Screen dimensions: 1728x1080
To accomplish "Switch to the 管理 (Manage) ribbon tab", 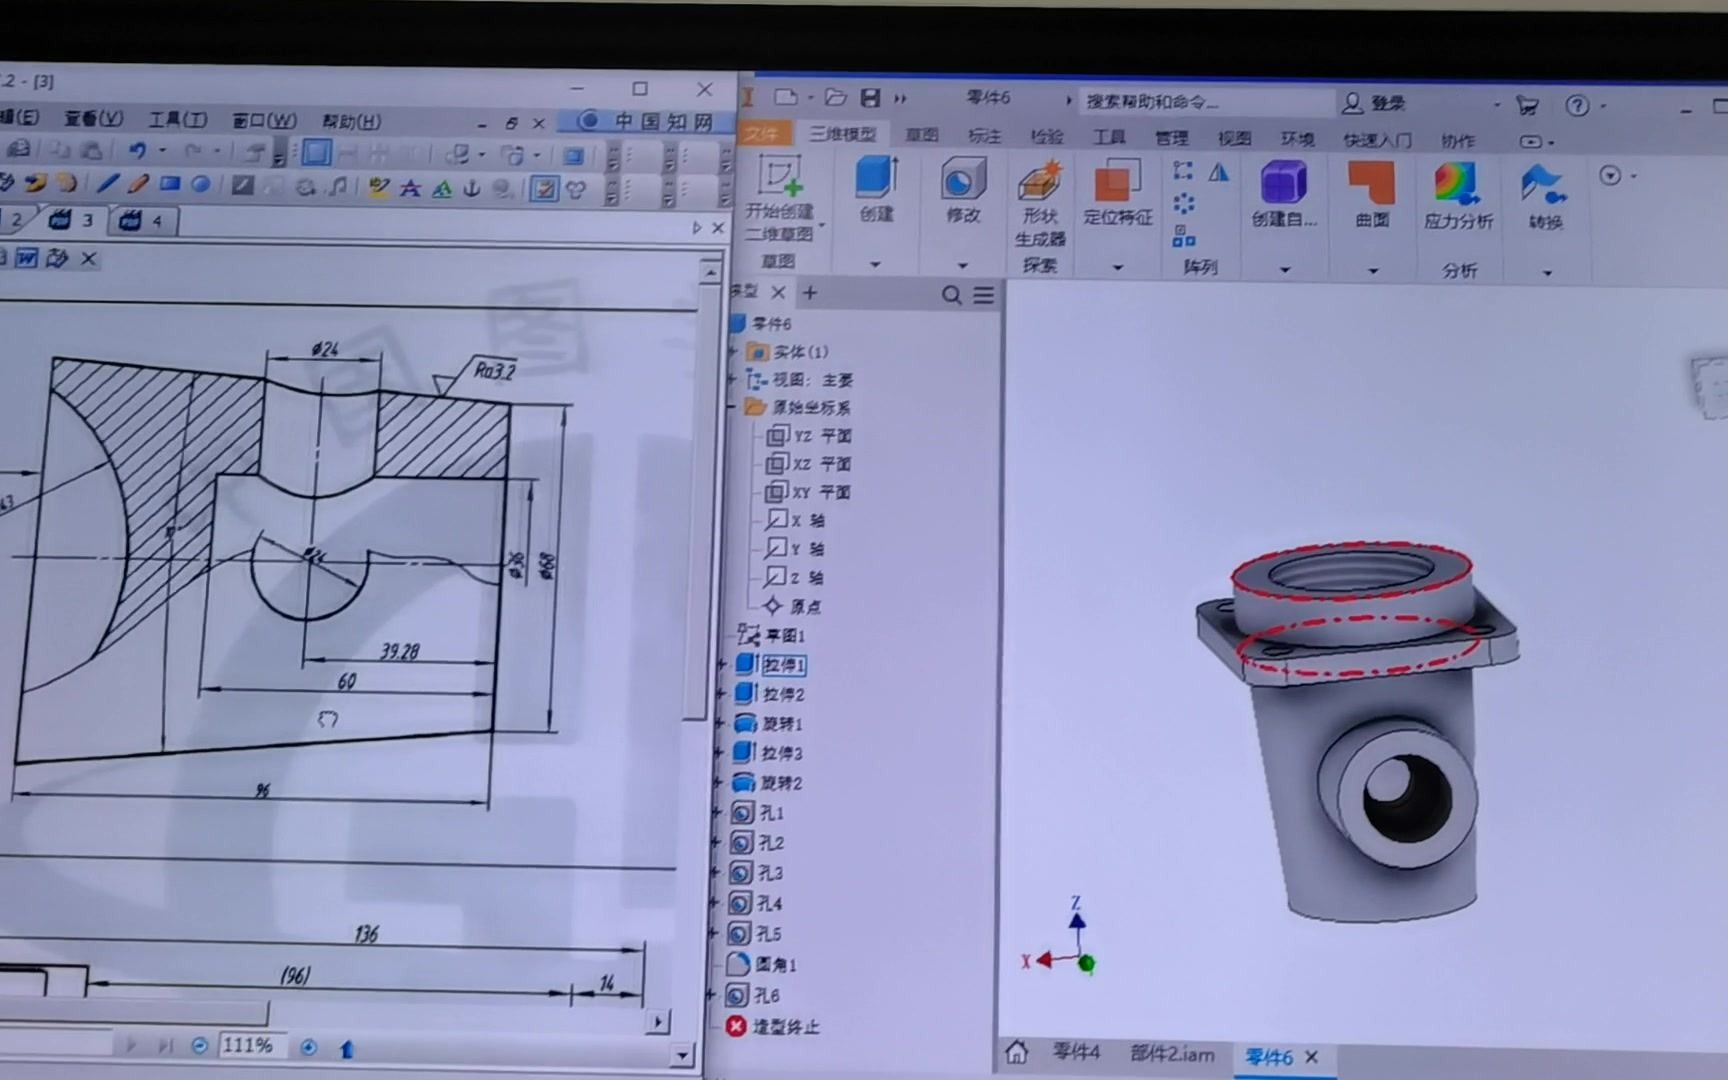I will (x=1171, y=138).
